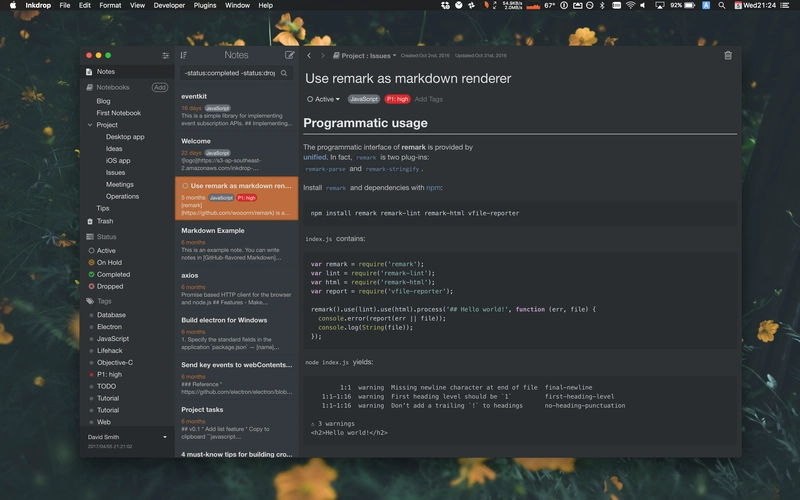Viewport: 800px width, 500px height.
Task: Open the Plugins menu
Action: coord(205,5)
